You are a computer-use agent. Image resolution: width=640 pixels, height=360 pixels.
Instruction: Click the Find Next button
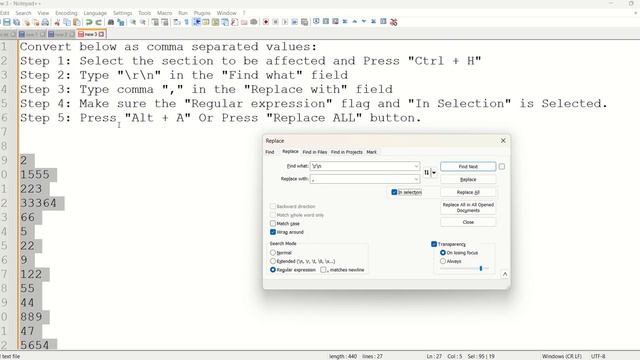click(468, 167)
